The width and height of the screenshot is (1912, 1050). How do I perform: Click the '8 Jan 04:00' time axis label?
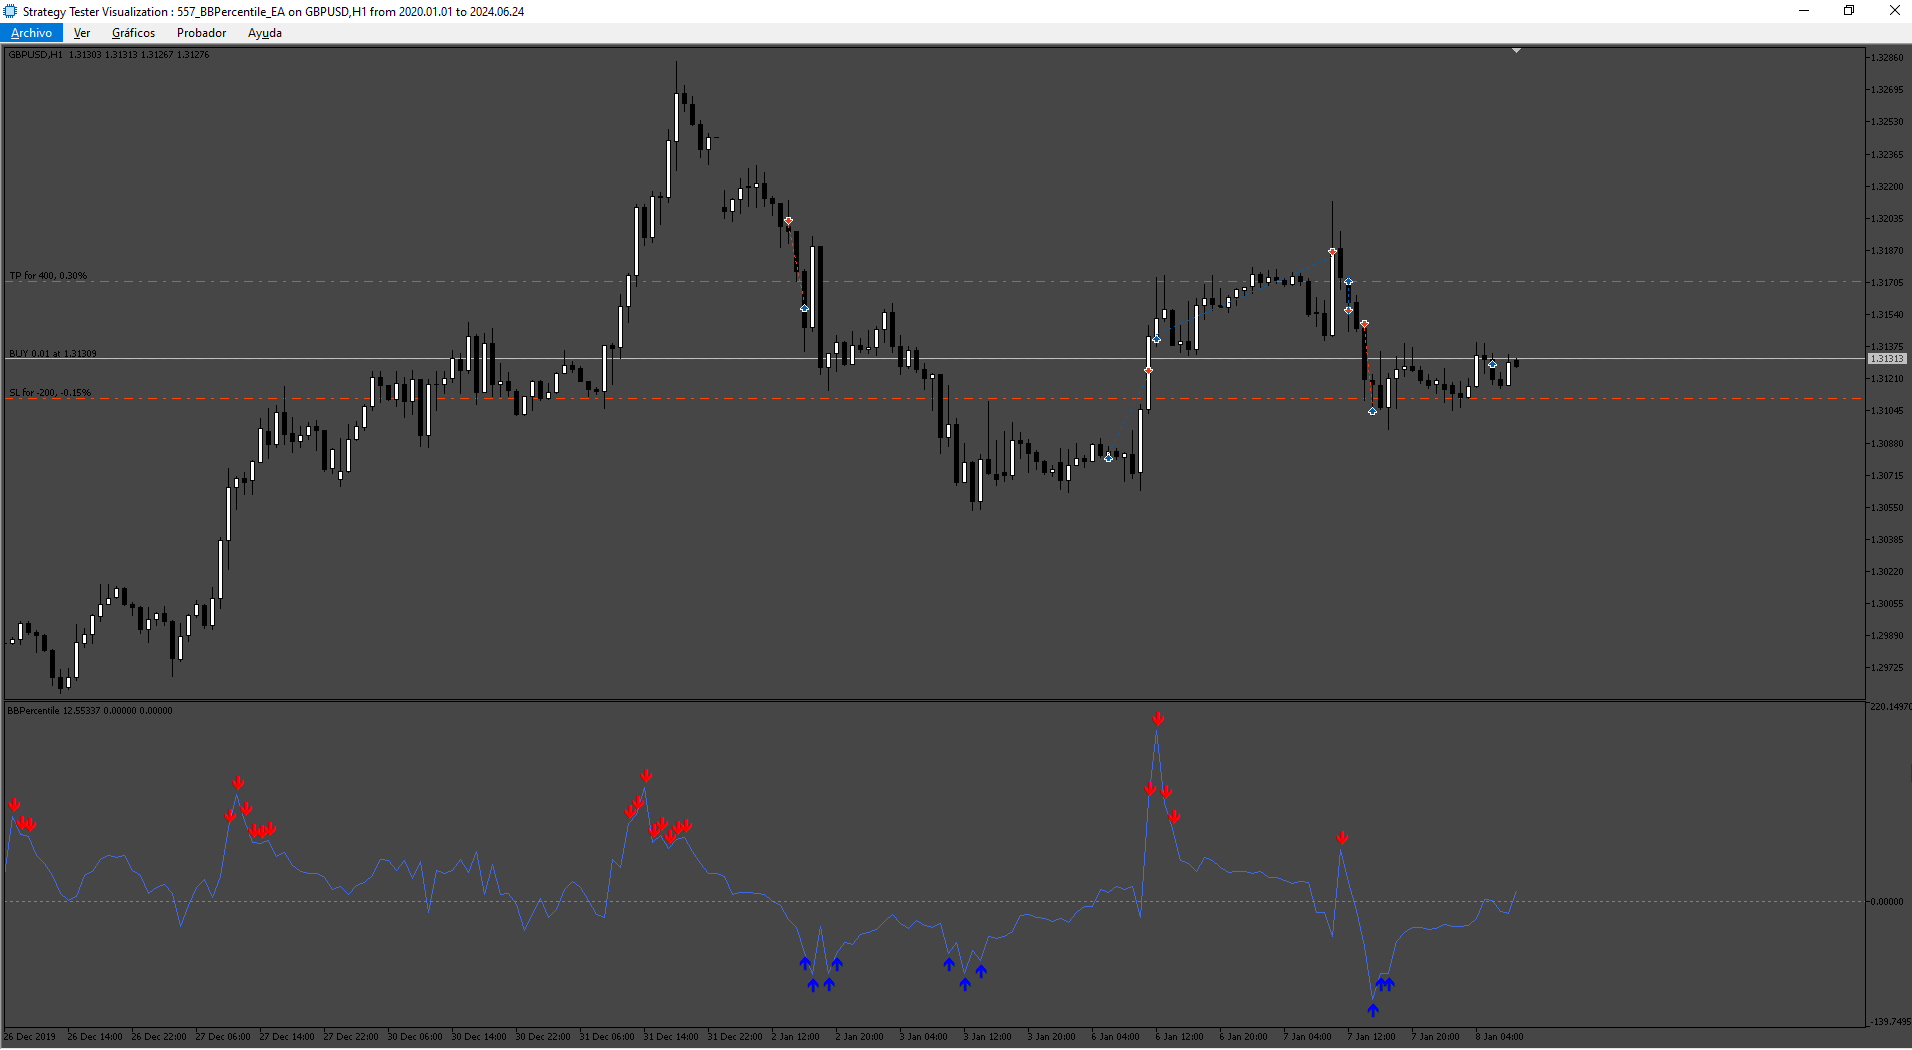pyautogui.click(x=1499, y=1037)
